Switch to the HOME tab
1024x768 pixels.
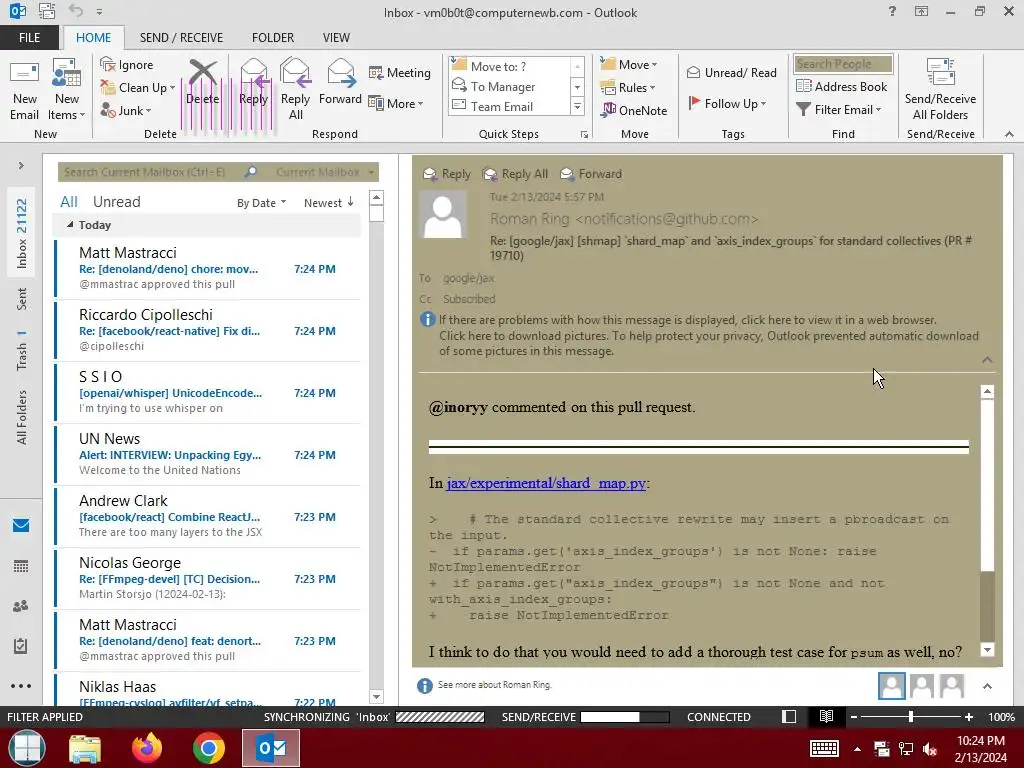[93, 38]
